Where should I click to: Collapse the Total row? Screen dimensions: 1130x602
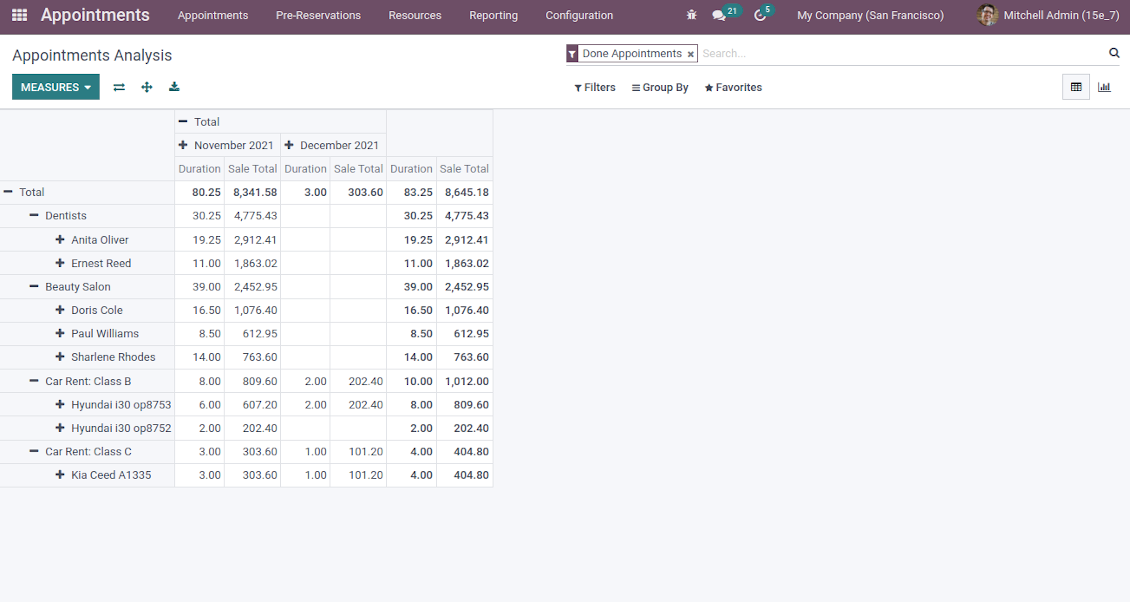tap(8, 192)
